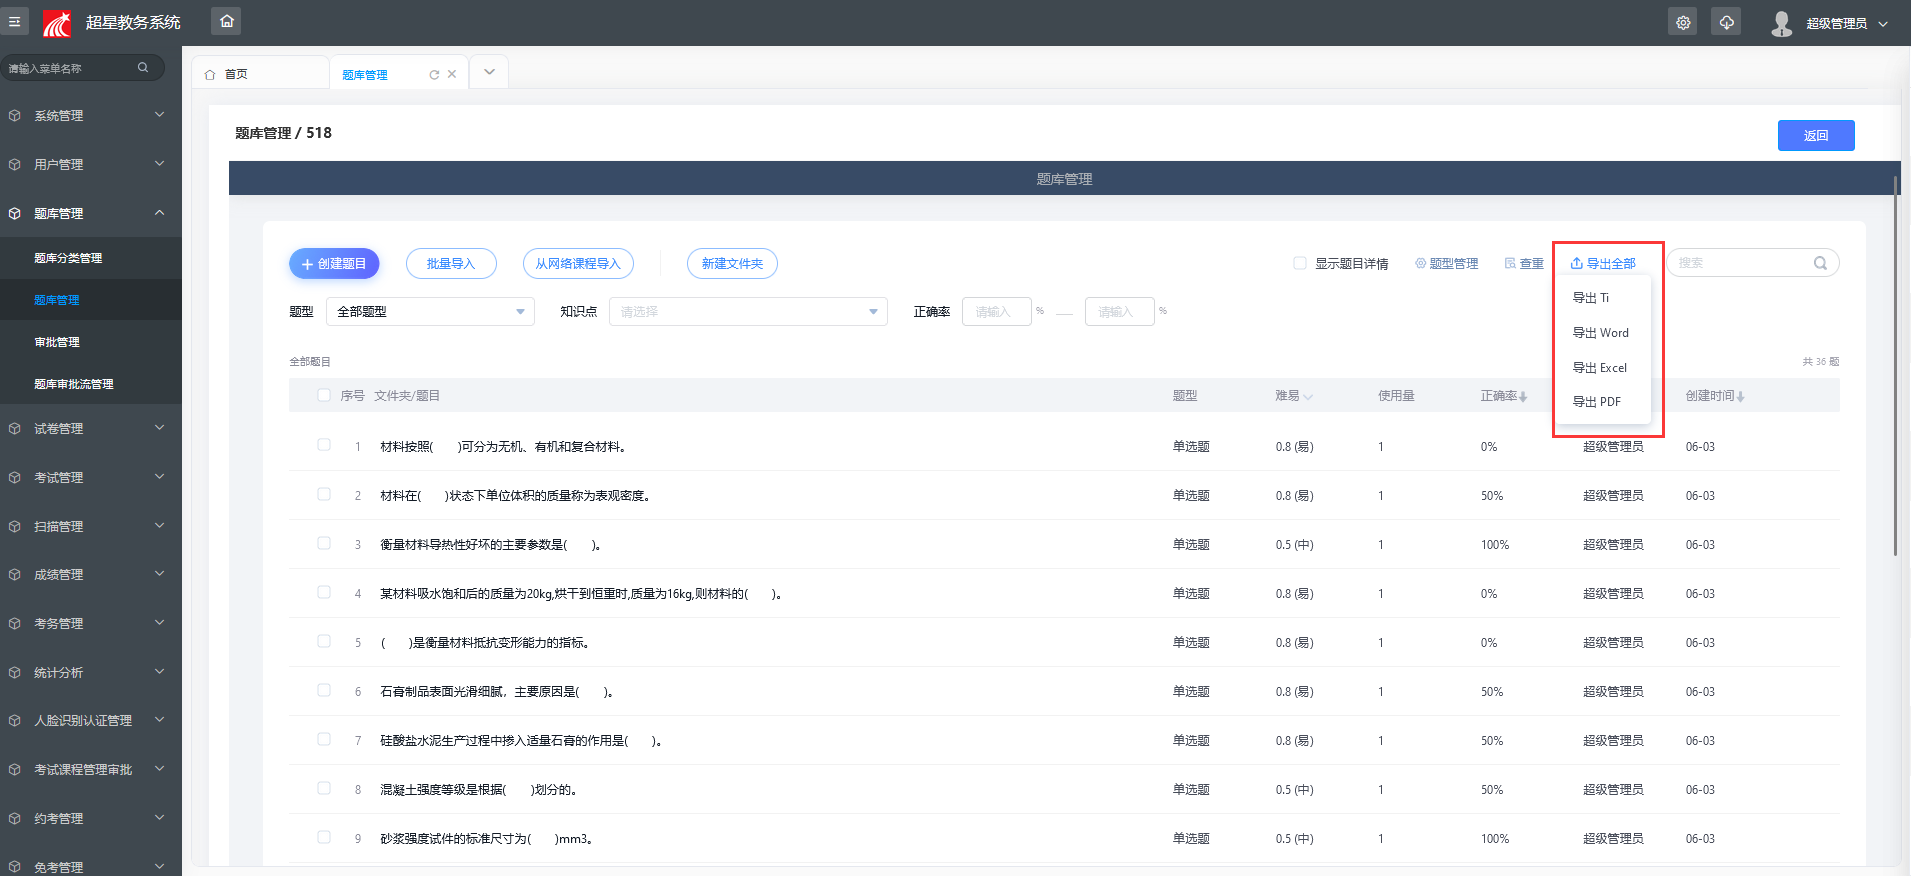Close the 题库管理 tab

[x=452, y=74]
